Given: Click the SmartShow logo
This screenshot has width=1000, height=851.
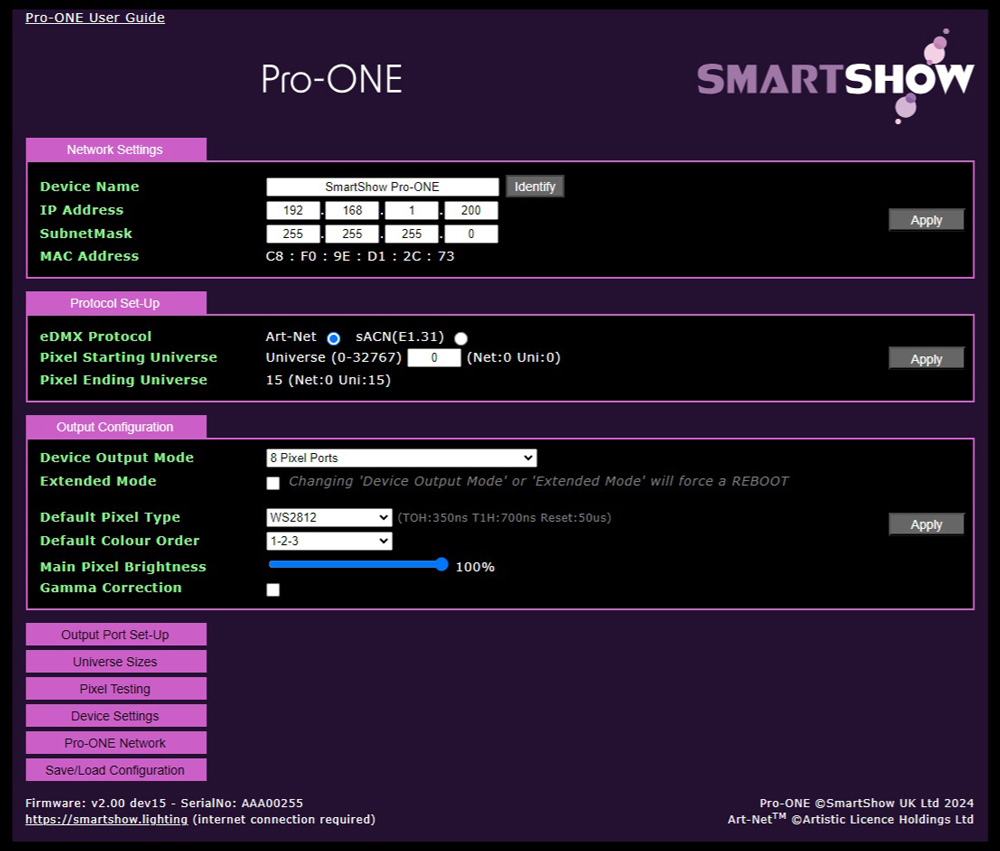Looking at the screenshot, I should click(835, 78).
